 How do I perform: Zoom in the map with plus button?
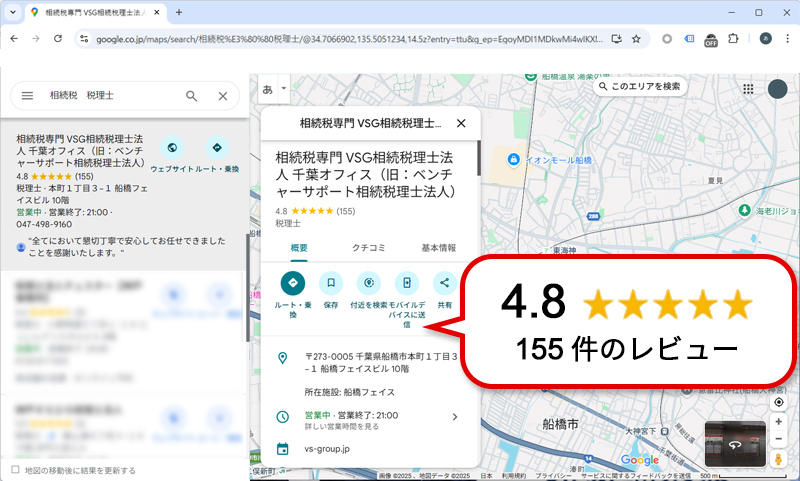click(779, 421)
